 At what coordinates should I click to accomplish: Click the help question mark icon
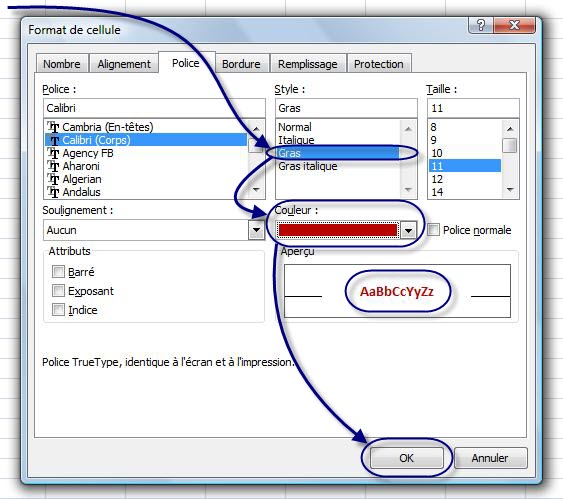point(480,25)
